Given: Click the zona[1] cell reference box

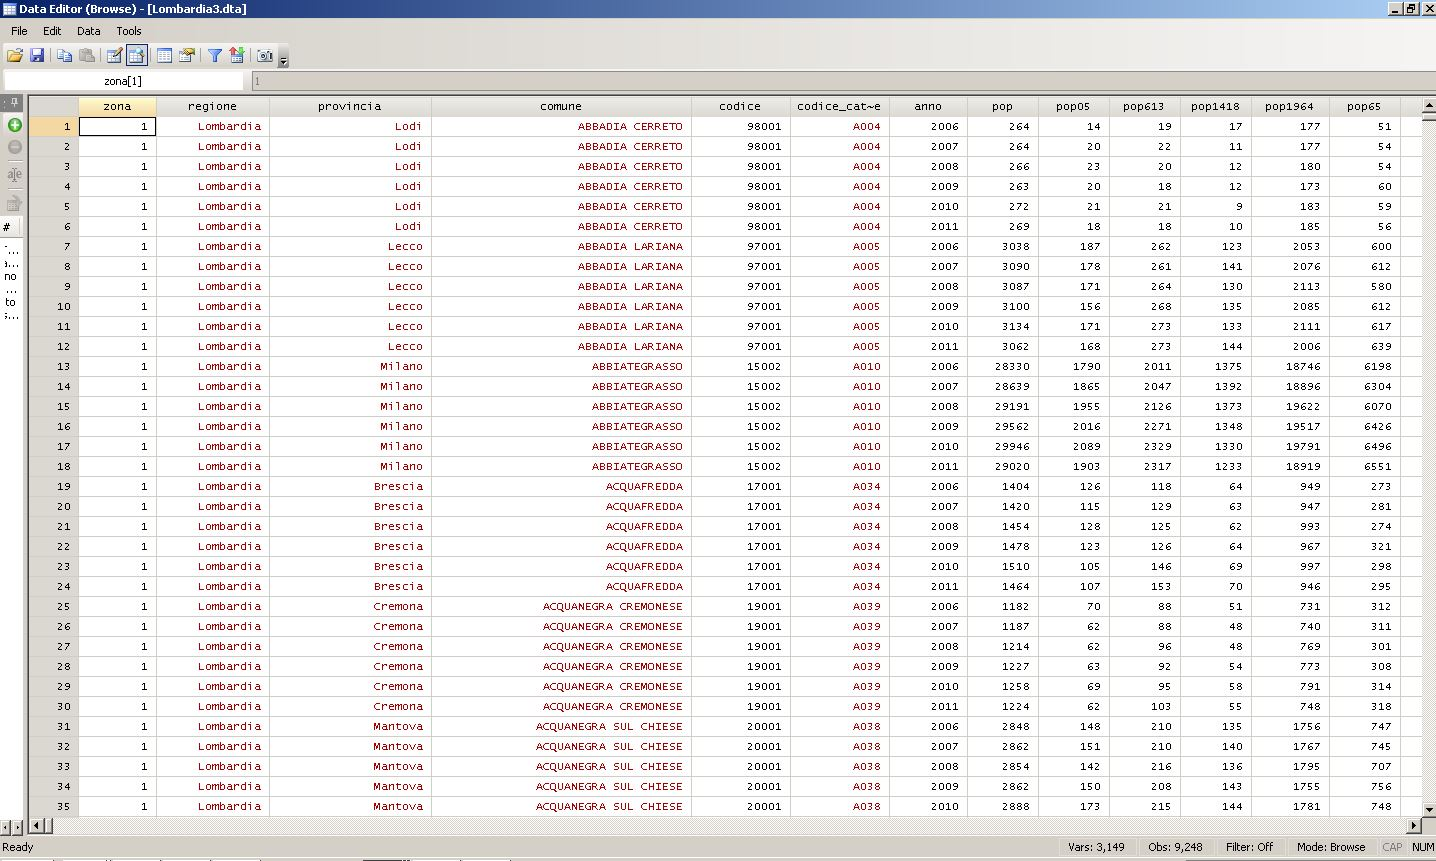Looking at the screenshot, I should [x=123, y=81].
